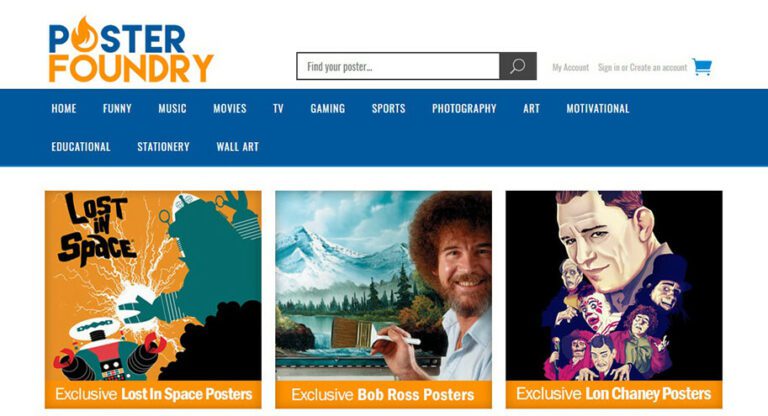Click Sign in or Create an account
The height and width of the screenshot is (416, 768).
coord(643,68)
